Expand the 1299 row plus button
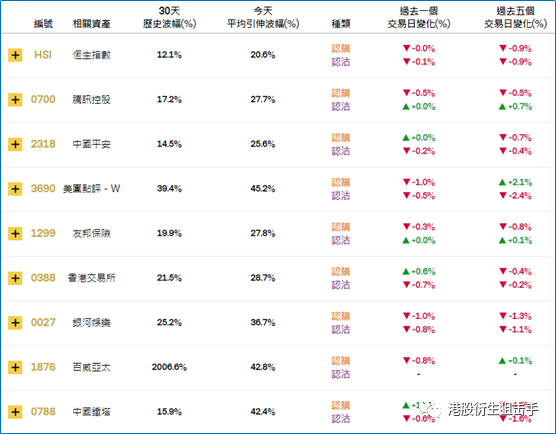 (x=15, y=233)
